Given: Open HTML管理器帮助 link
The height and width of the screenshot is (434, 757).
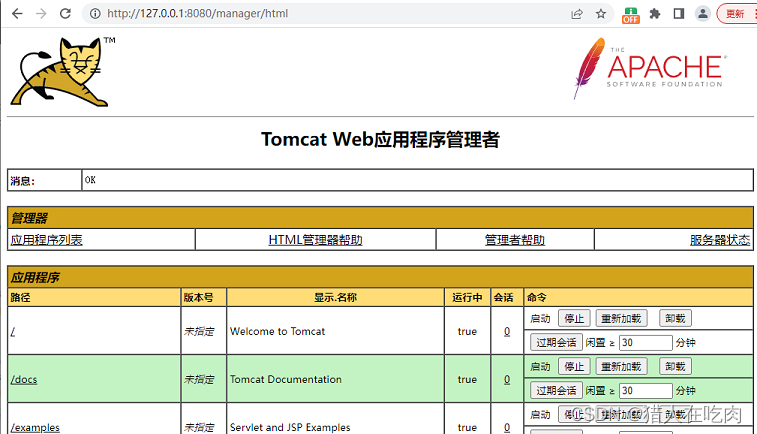Looking at the screenshot, I should (x=315, y=240).
